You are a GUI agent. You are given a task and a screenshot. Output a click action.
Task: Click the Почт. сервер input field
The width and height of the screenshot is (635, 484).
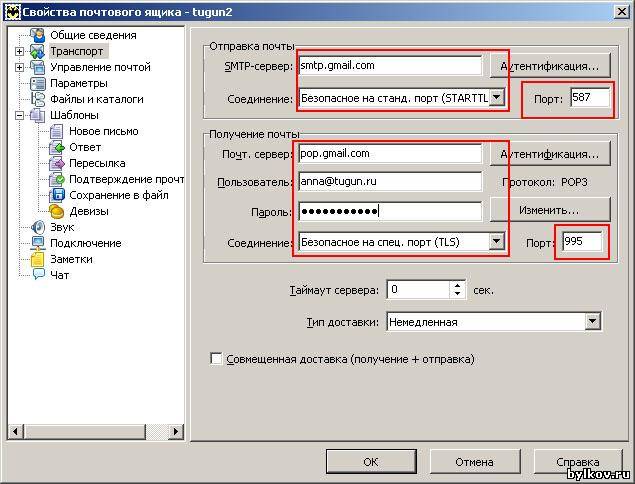(x=390, y=154)
